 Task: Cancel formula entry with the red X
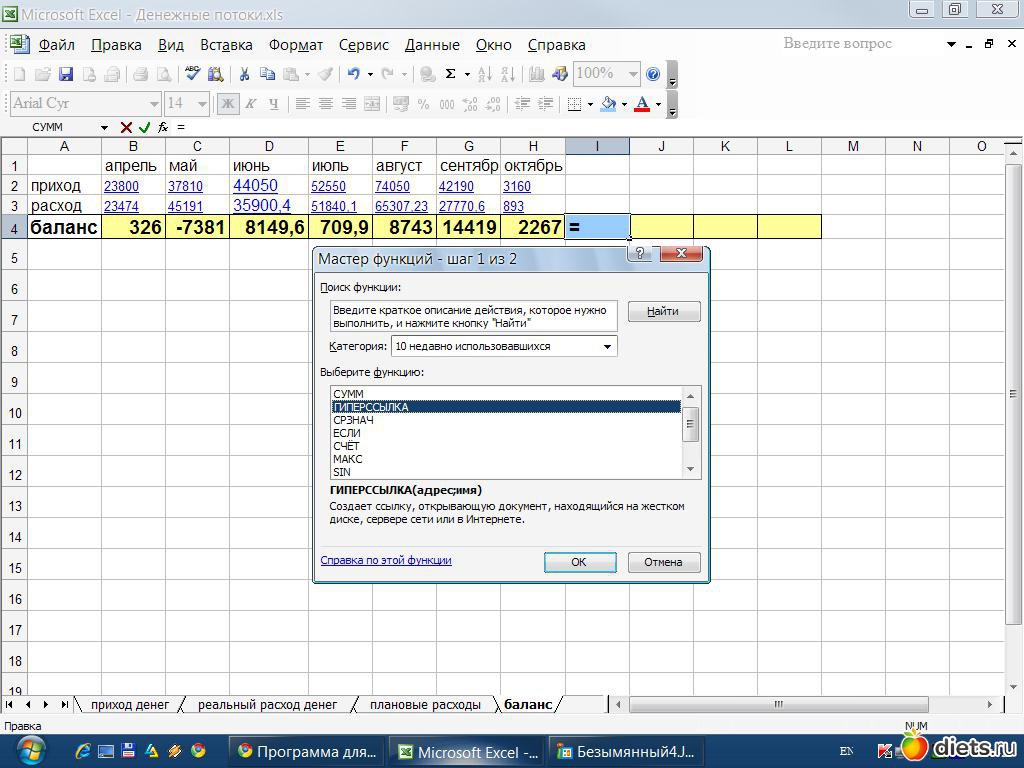pos(126,127)
